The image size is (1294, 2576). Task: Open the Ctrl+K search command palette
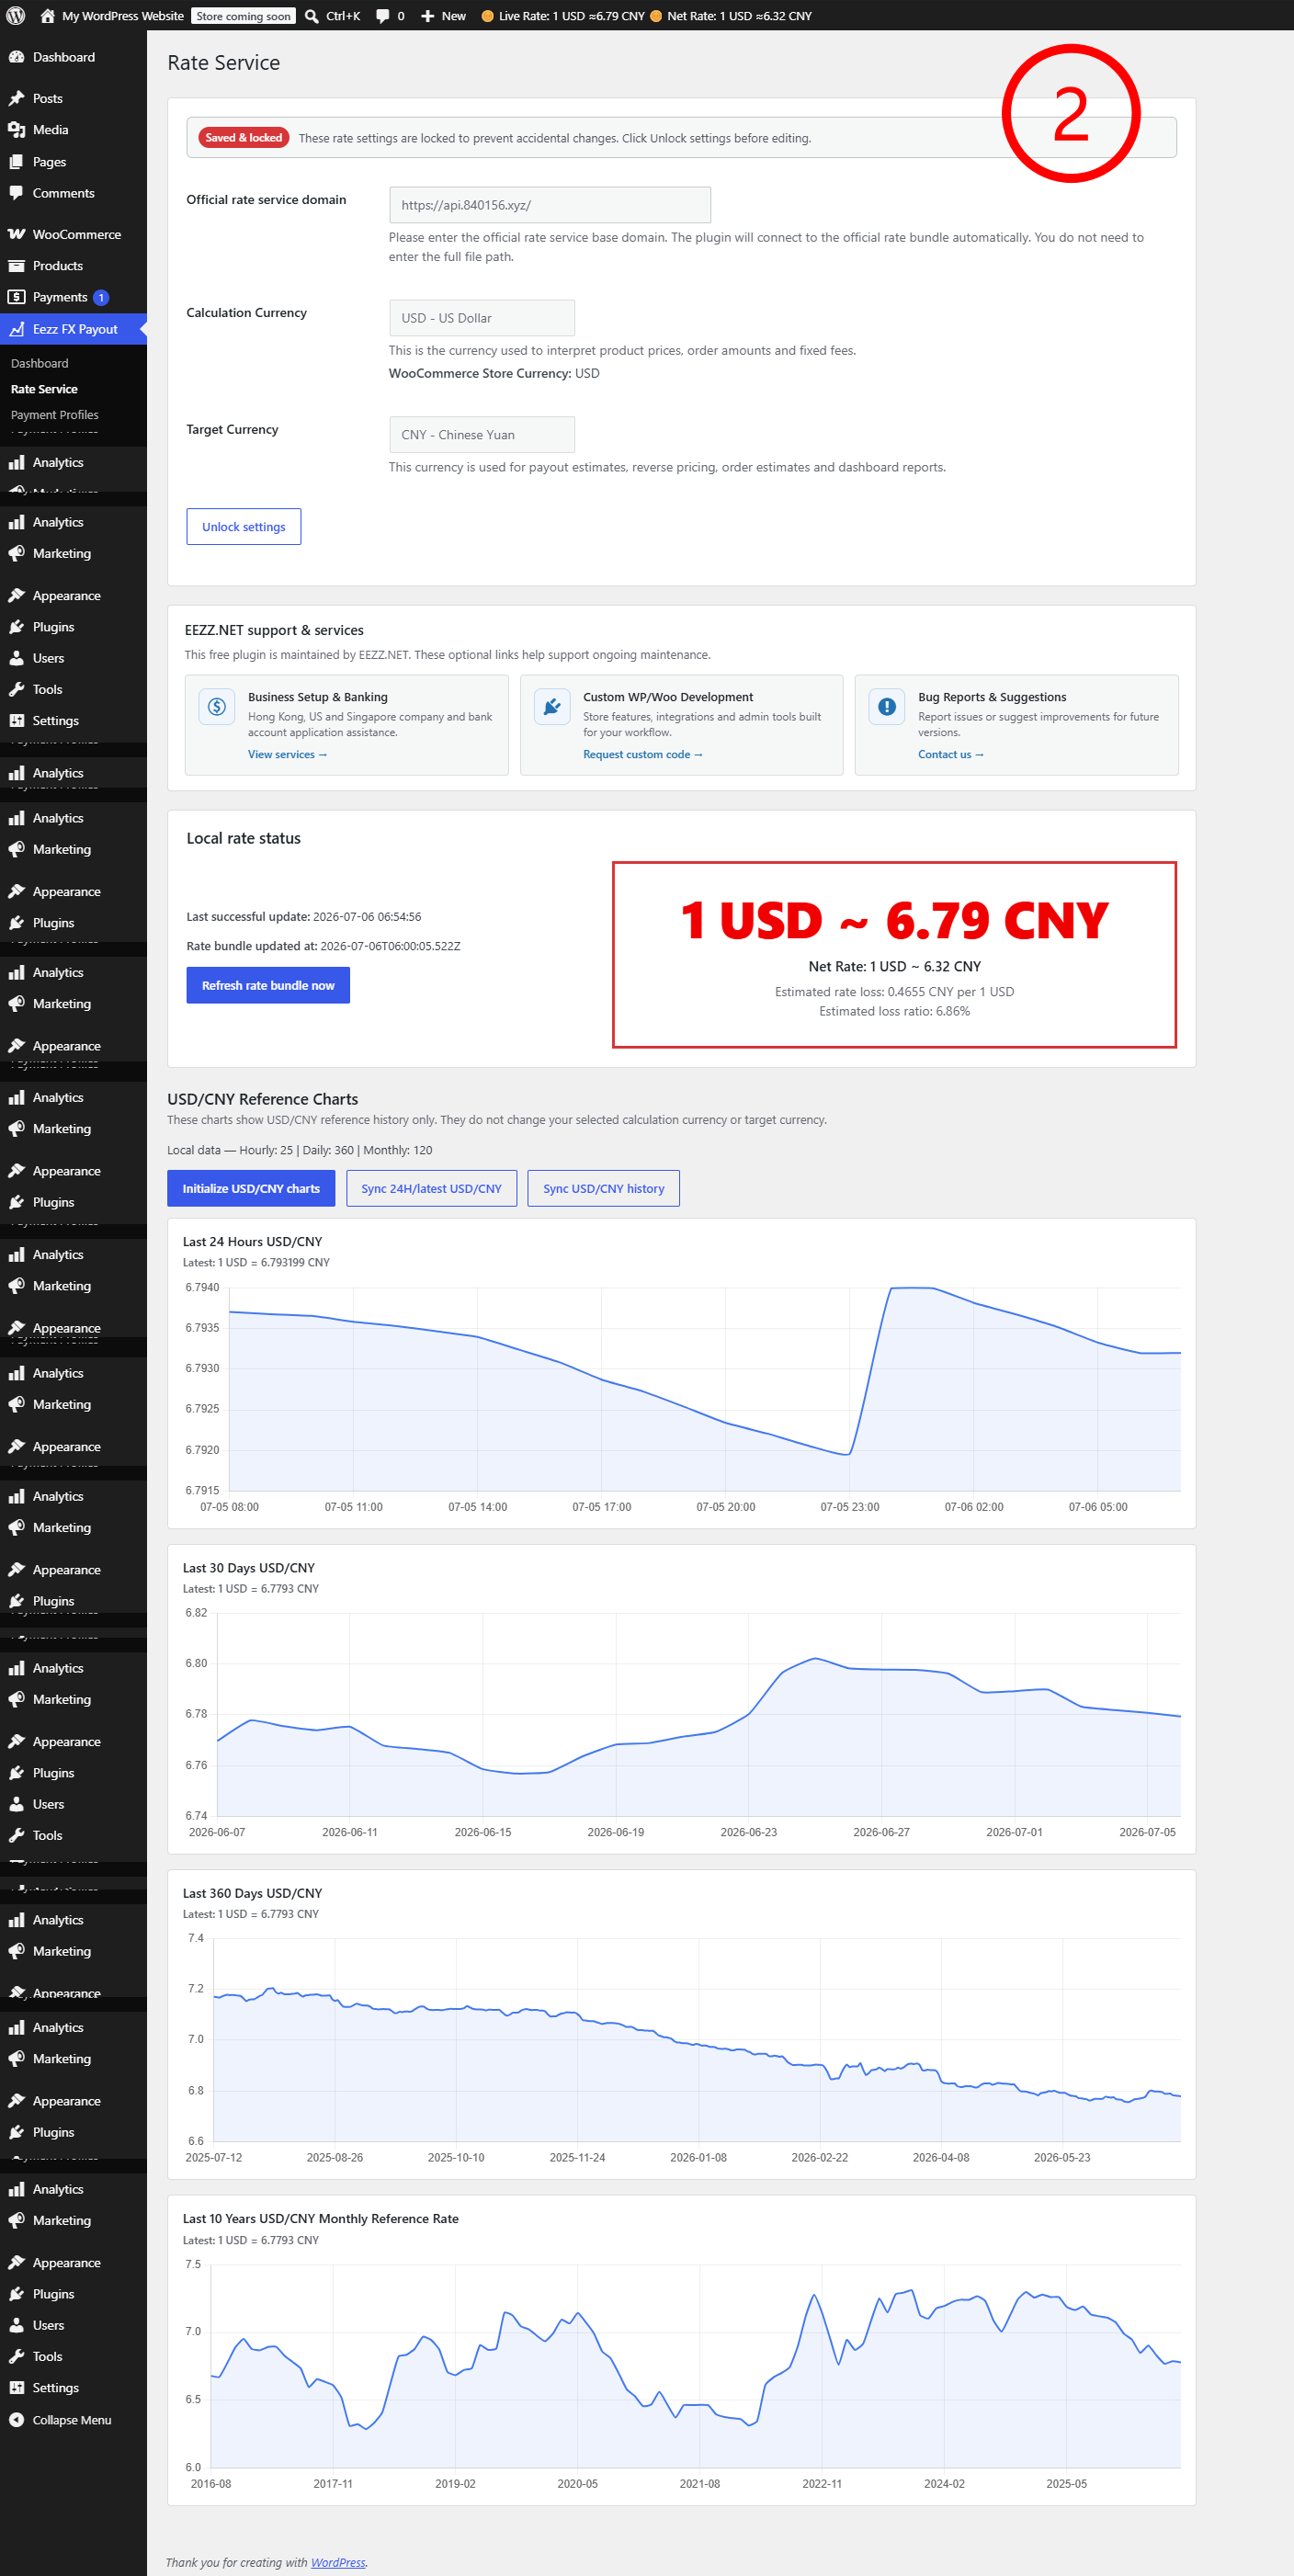coord(332,16)
